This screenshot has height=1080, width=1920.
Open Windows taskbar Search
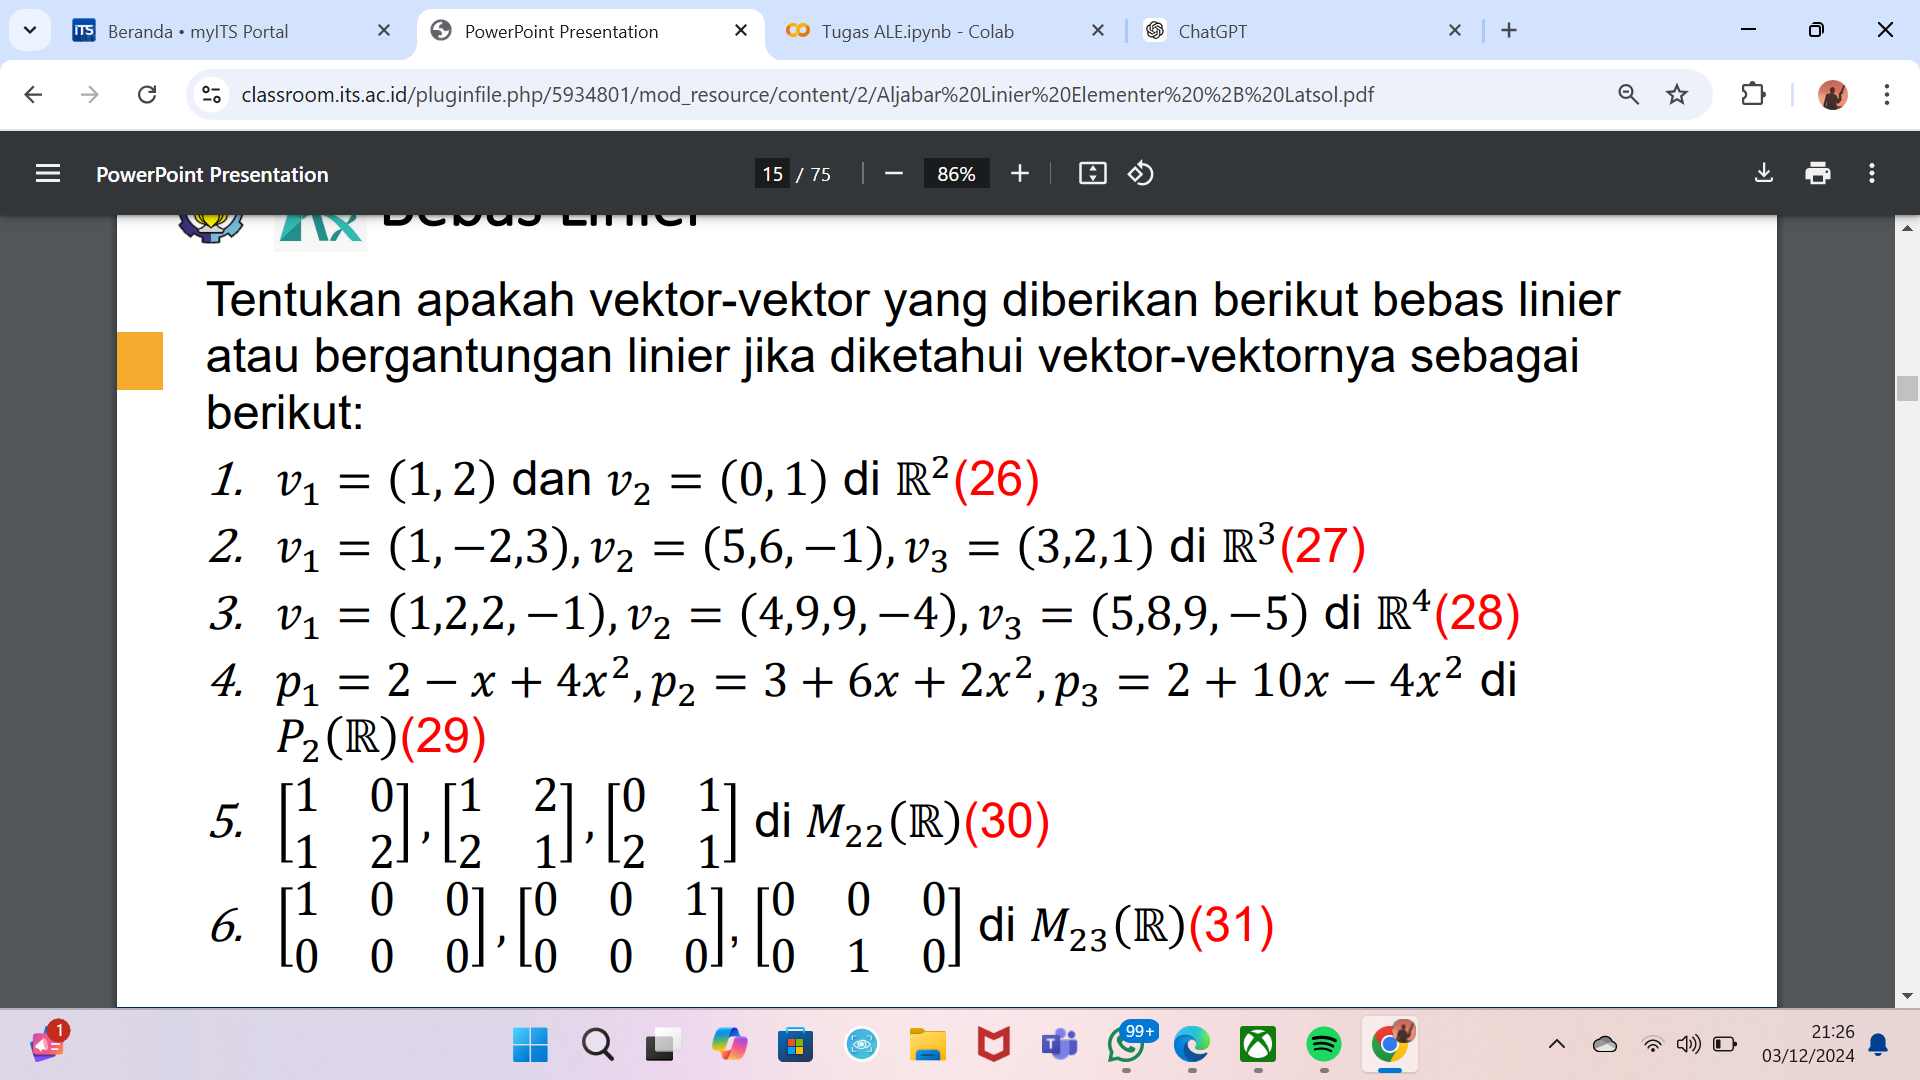(597, 1045)
